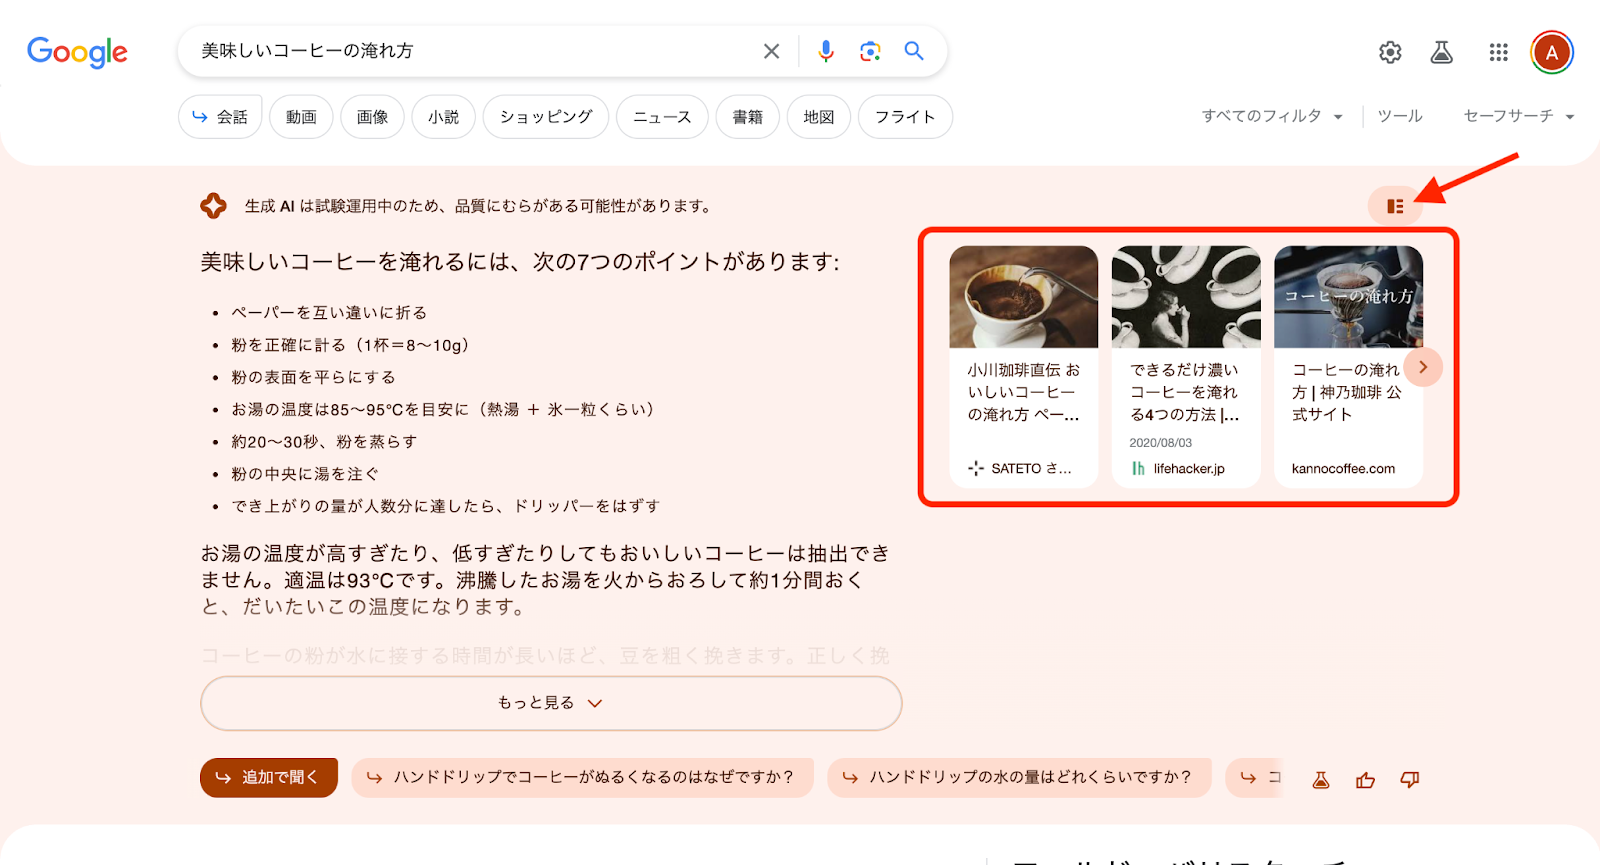Image resolution: width=1600 pixels, height=865 pixels.
Task: Open the lifehacker.jp source card image
Action: [x=1186, y=297]
